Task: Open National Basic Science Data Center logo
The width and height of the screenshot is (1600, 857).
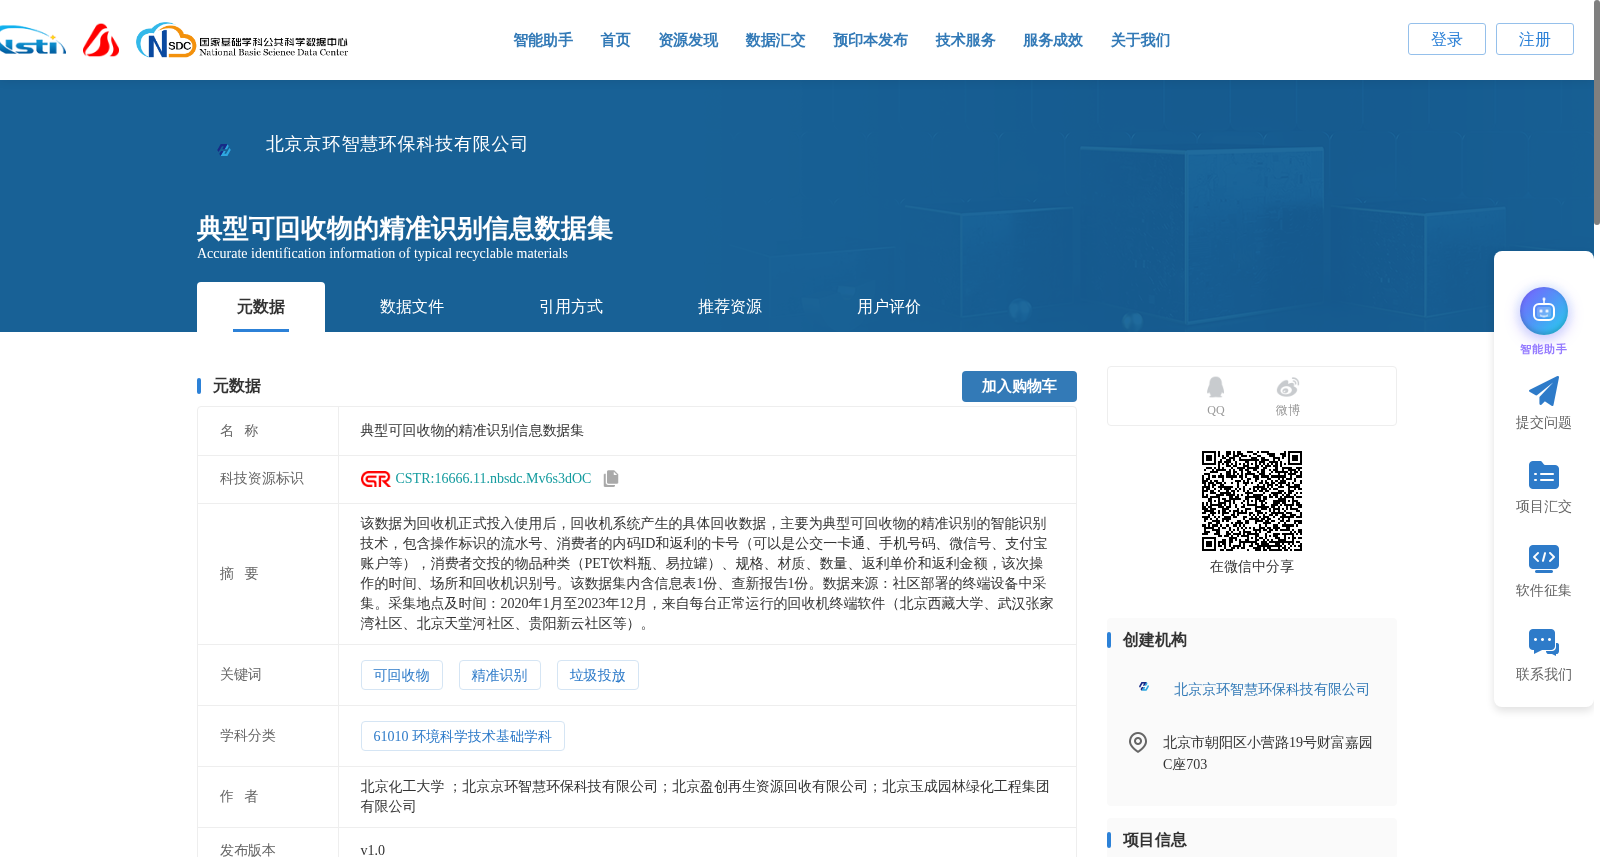Action: pos(242,41)
